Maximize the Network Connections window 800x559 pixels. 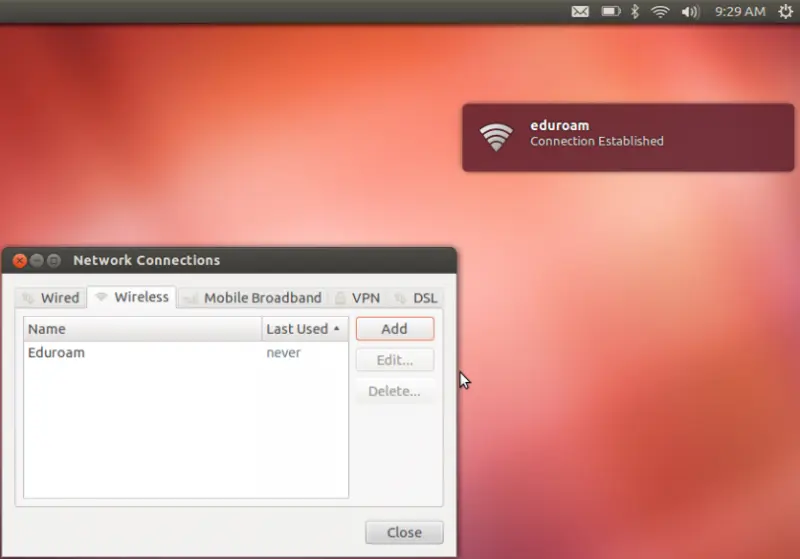[x=54, y=260]
